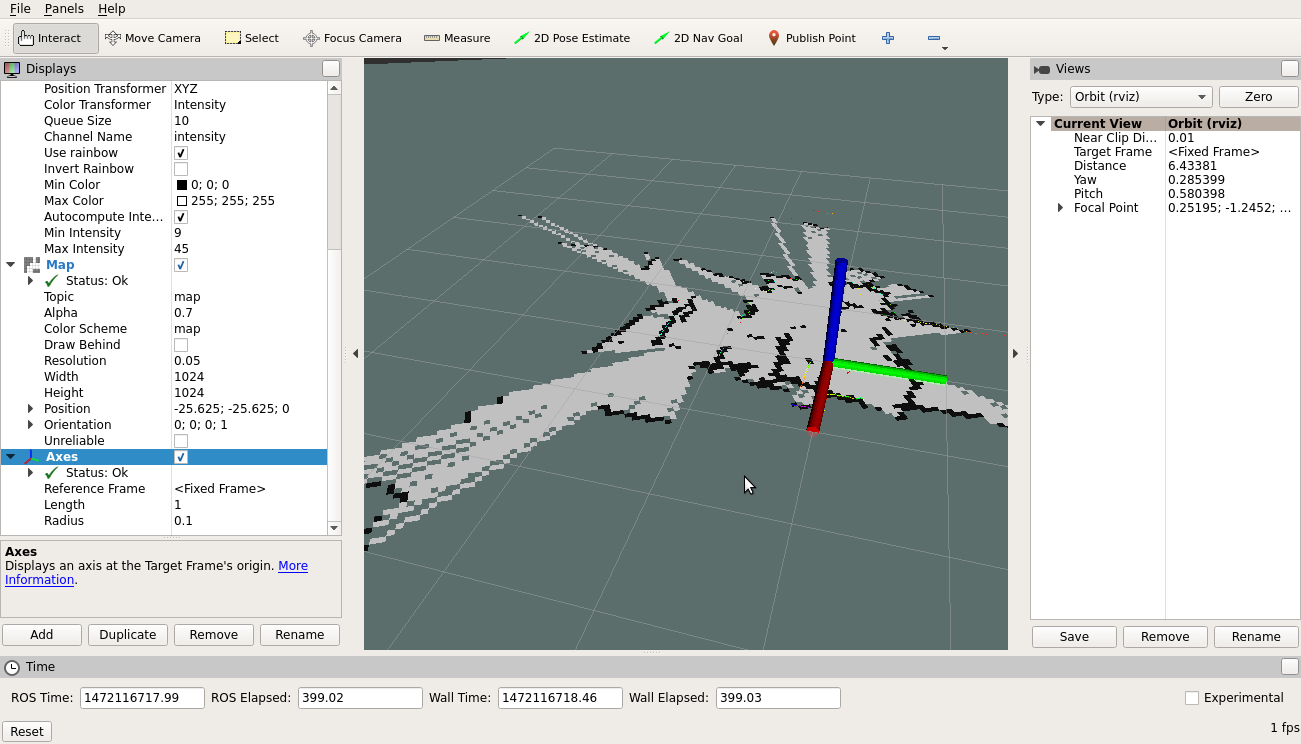Click the green check icon in Map Status
This screenshot has width=1301, height=744.
(52, 281)
